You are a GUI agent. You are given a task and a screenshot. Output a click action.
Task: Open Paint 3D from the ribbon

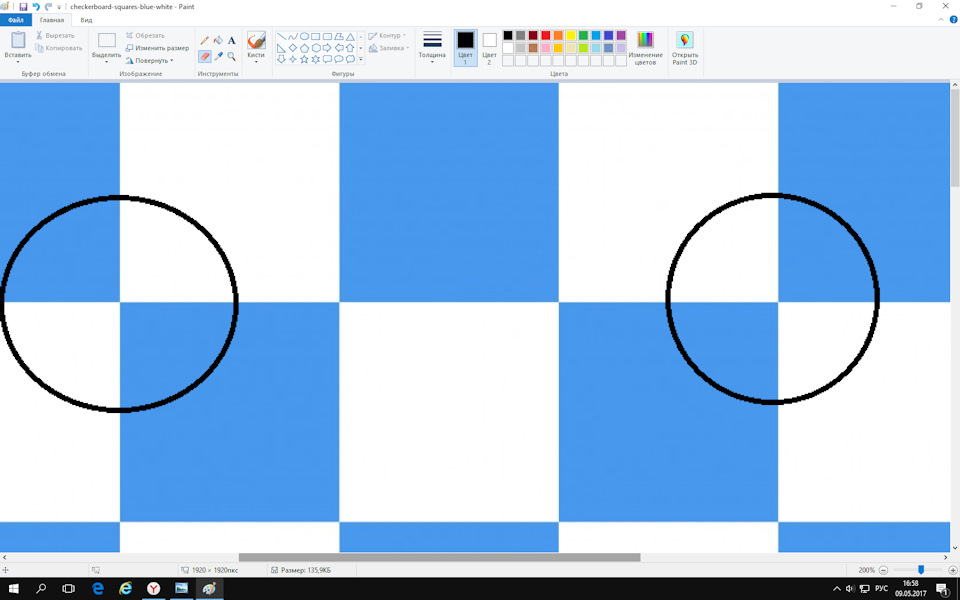685,47
